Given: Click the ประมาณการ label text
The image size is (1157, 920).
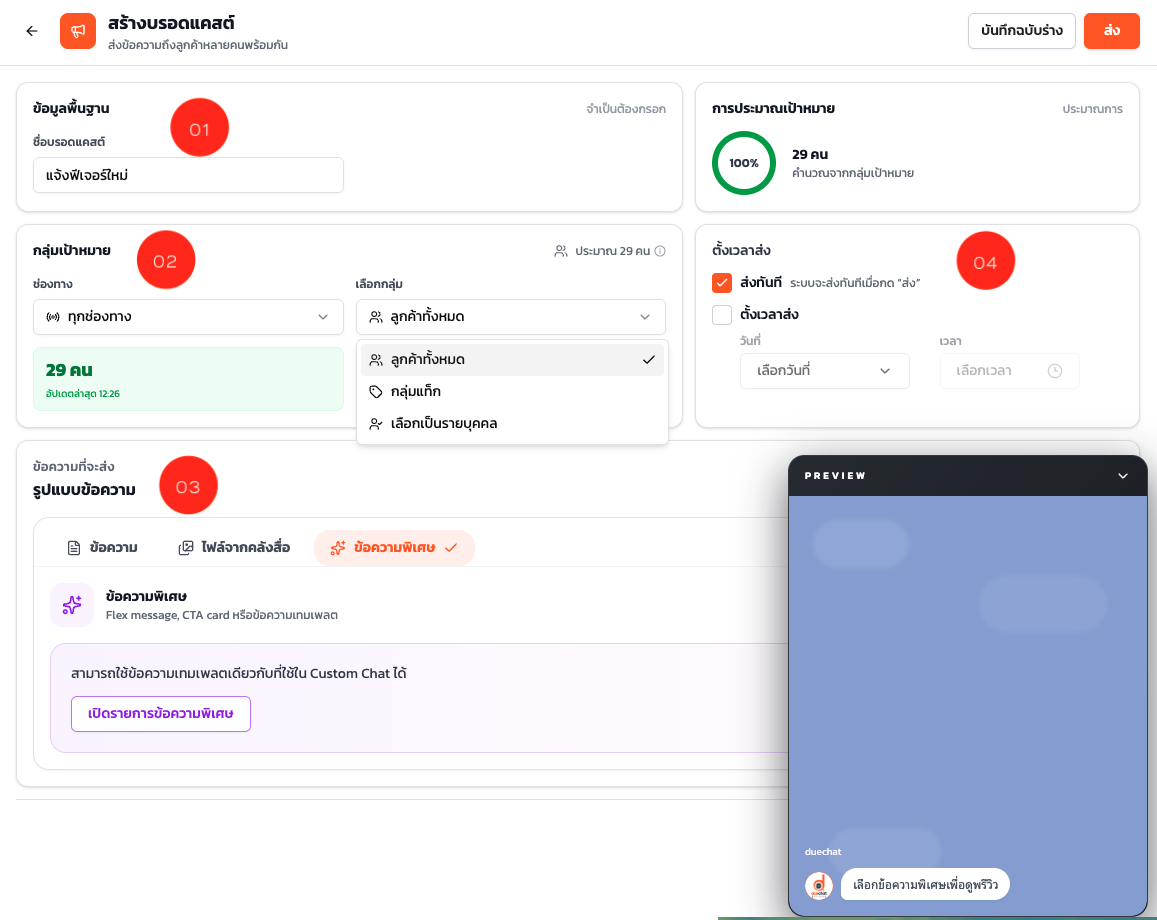Looking at the screenshot, I should [x=1092, y=109].
